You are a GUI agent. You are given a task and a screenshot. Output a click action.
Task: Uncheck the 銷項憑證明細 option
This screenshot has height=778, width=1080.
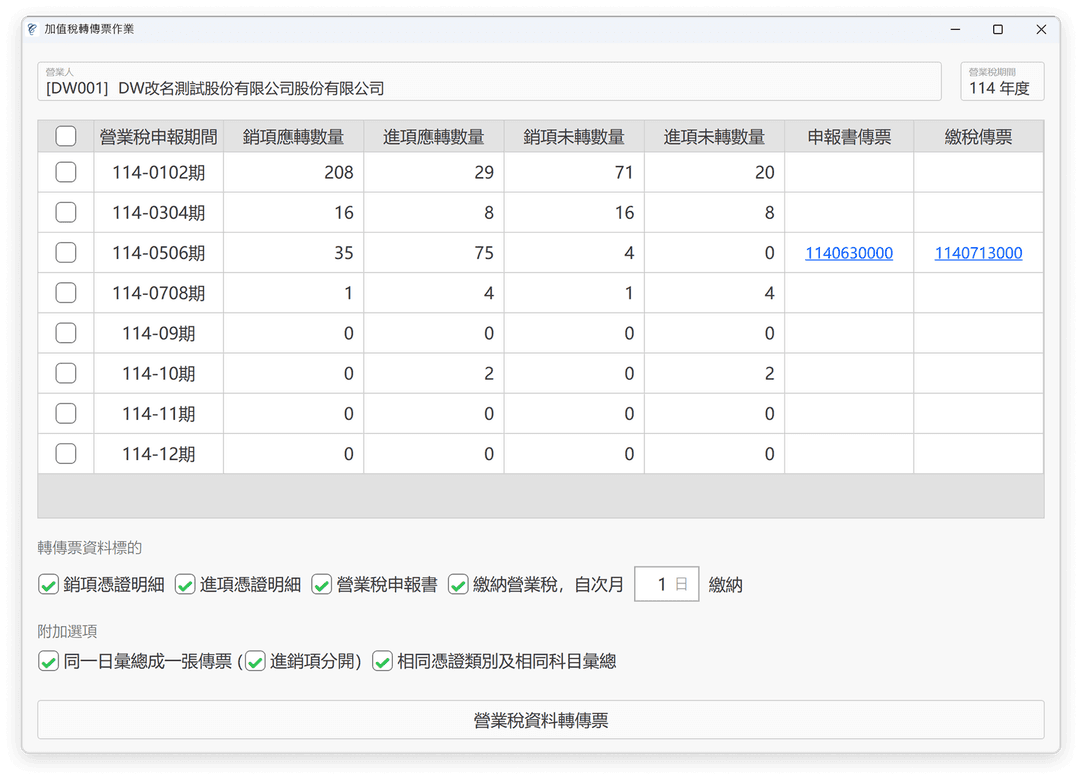tap(48, 584)
